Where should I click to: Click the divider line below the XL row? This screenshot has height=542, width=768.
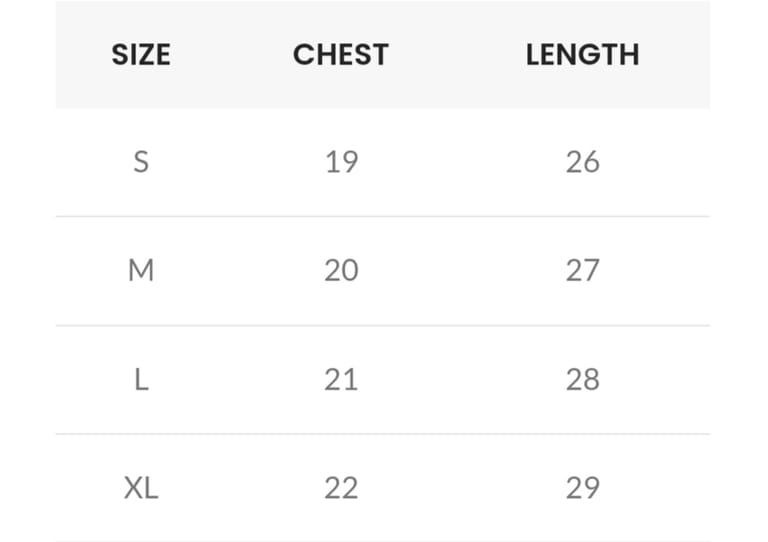click(x=383, y=541)
